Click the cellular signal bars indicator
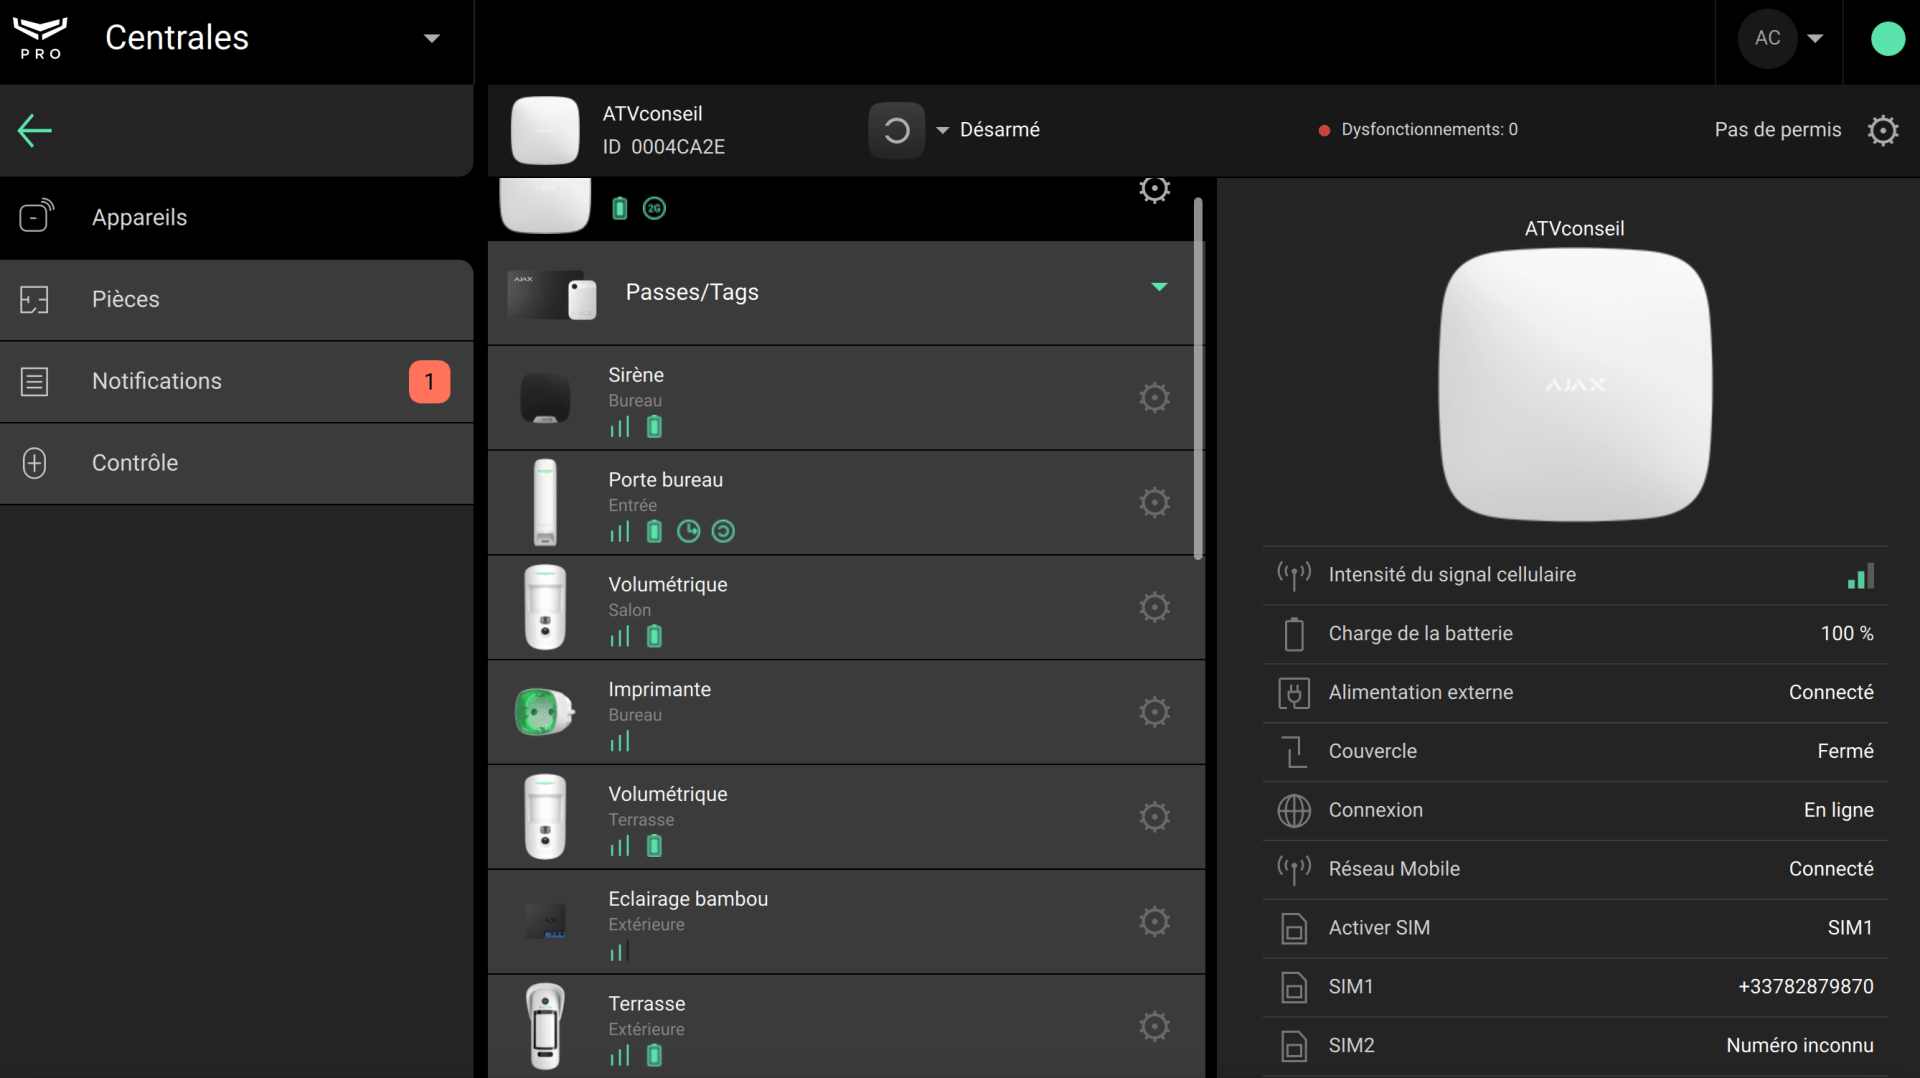This screenshot has width=1920, height=1078. pyautogui.click(x=1860, y=576)
